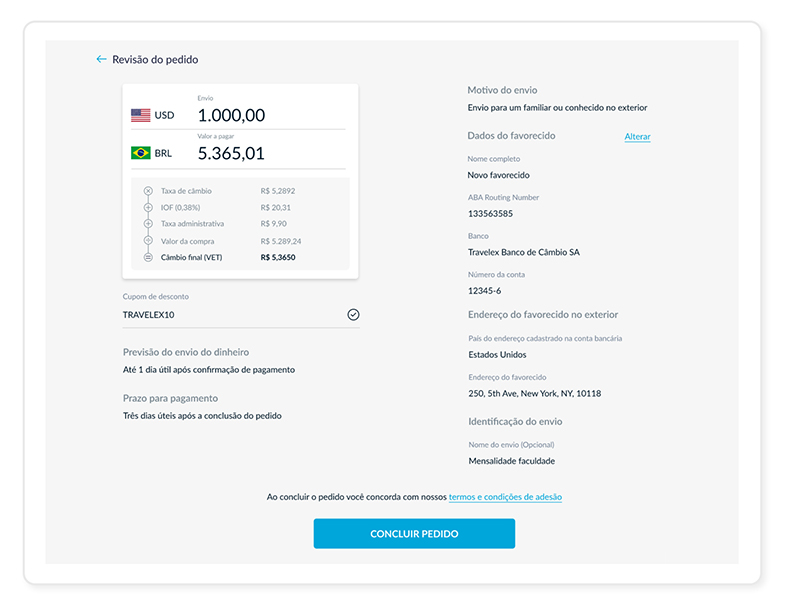Open the termos e condições de adesão link
This screenshot has height=606, width=785.
[512, 497]
